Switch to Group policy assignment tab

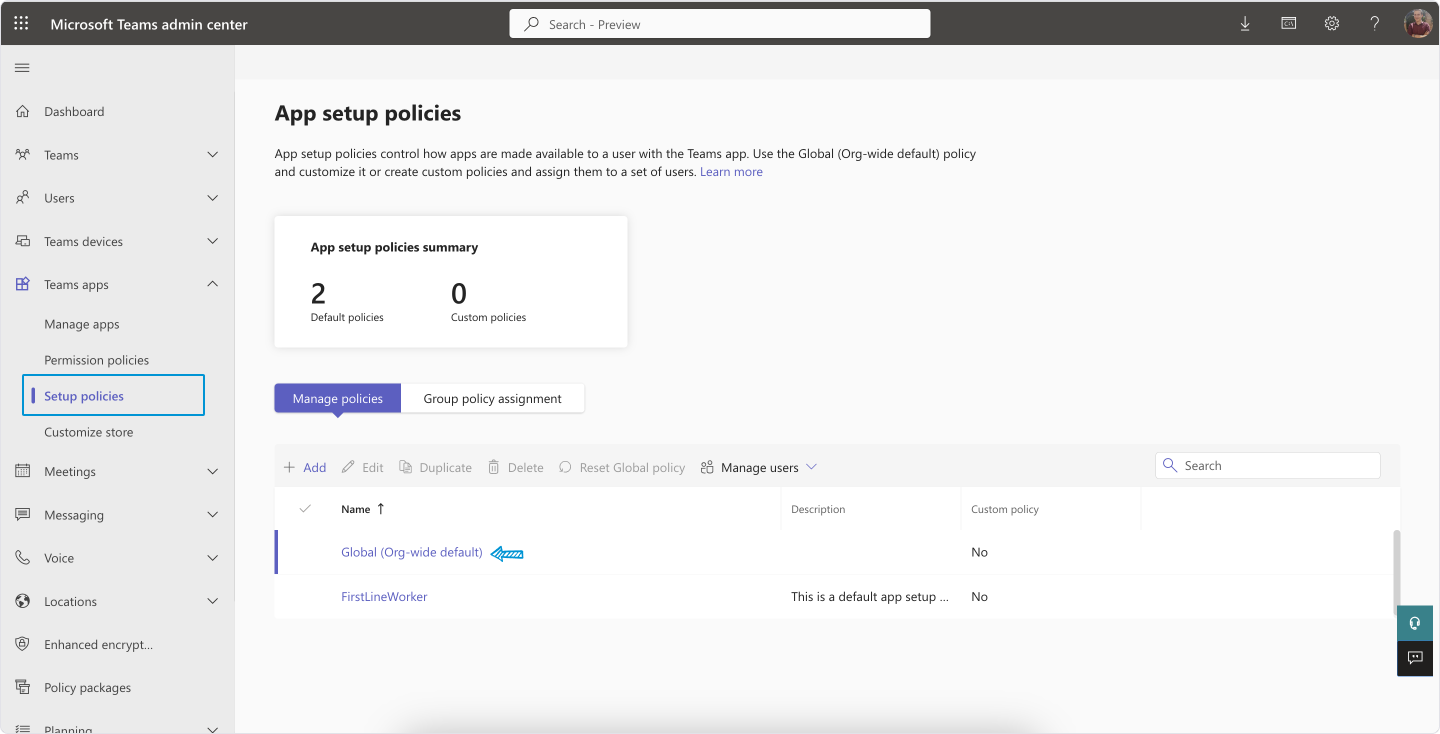(x=492, y=398)
